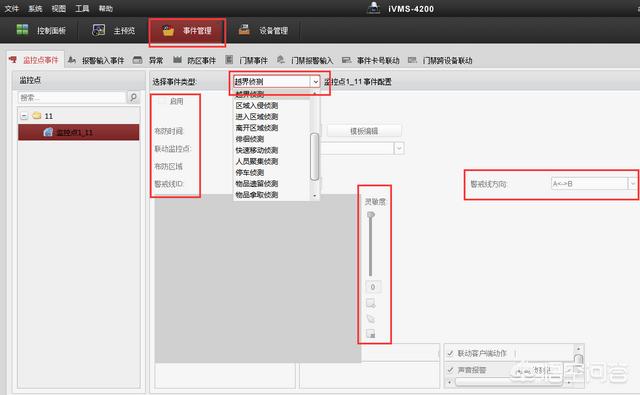Click the 模板编辑 button
Viewport: 640px width, 395px height.
pyautogui.click(x=364, y=131)
